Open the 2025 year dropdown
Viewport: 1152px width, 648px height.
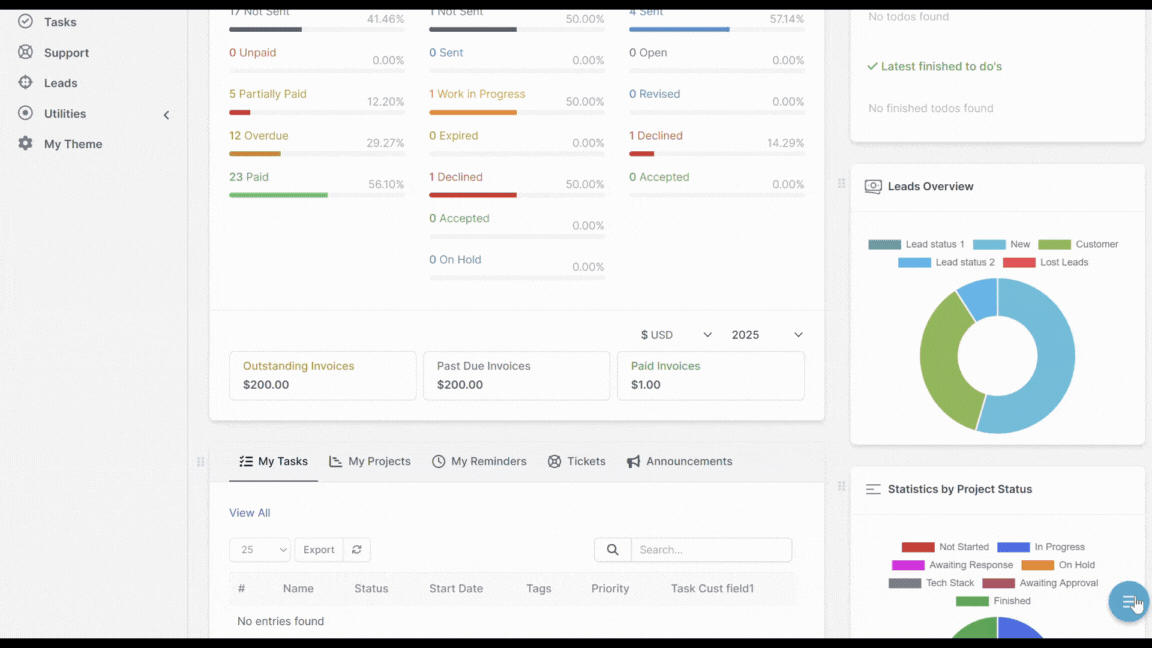point(767,334)
